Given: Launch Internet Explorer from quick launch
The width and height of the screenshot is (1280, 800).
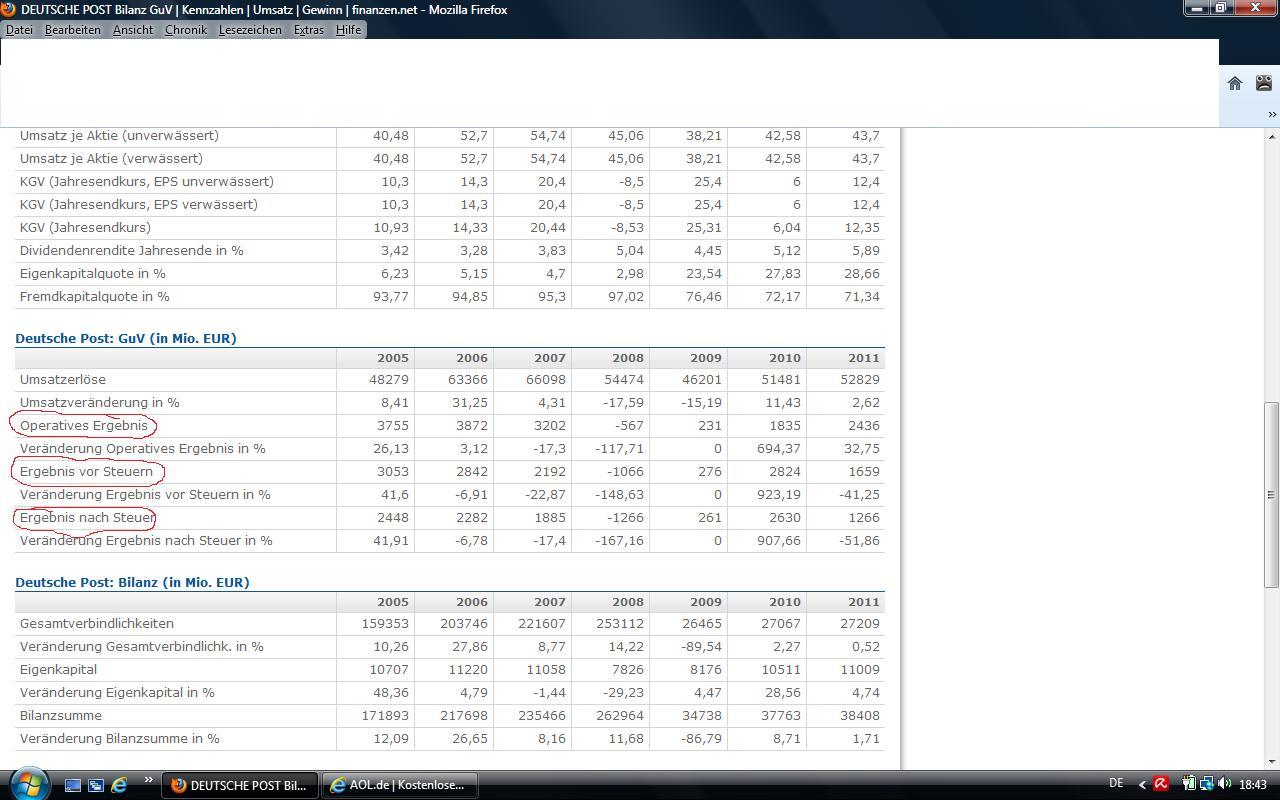Looking at the screenshot, I should click(x=119, y=785).
